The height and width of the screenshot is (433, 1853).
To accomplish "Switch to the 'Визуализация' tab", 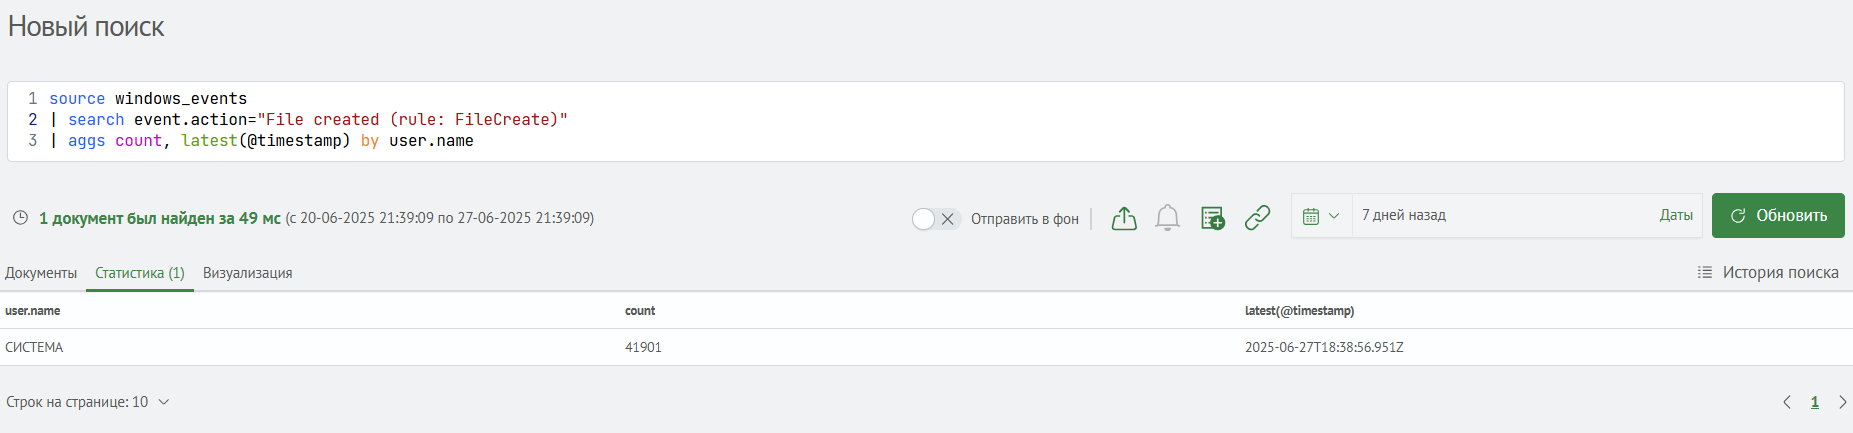I will coord(248,273).
